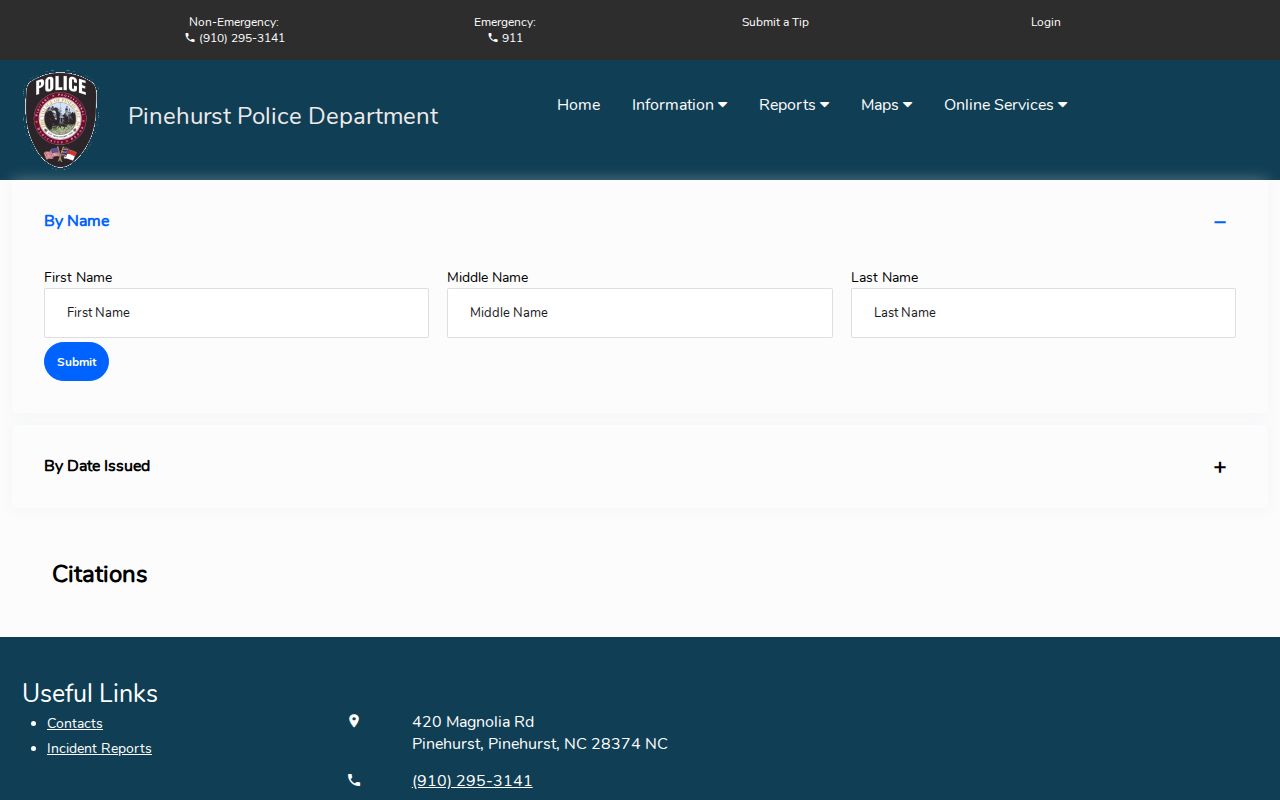Submit the name search form
The width and height of the screenshot is (1280, 800).
coord(76,362)
